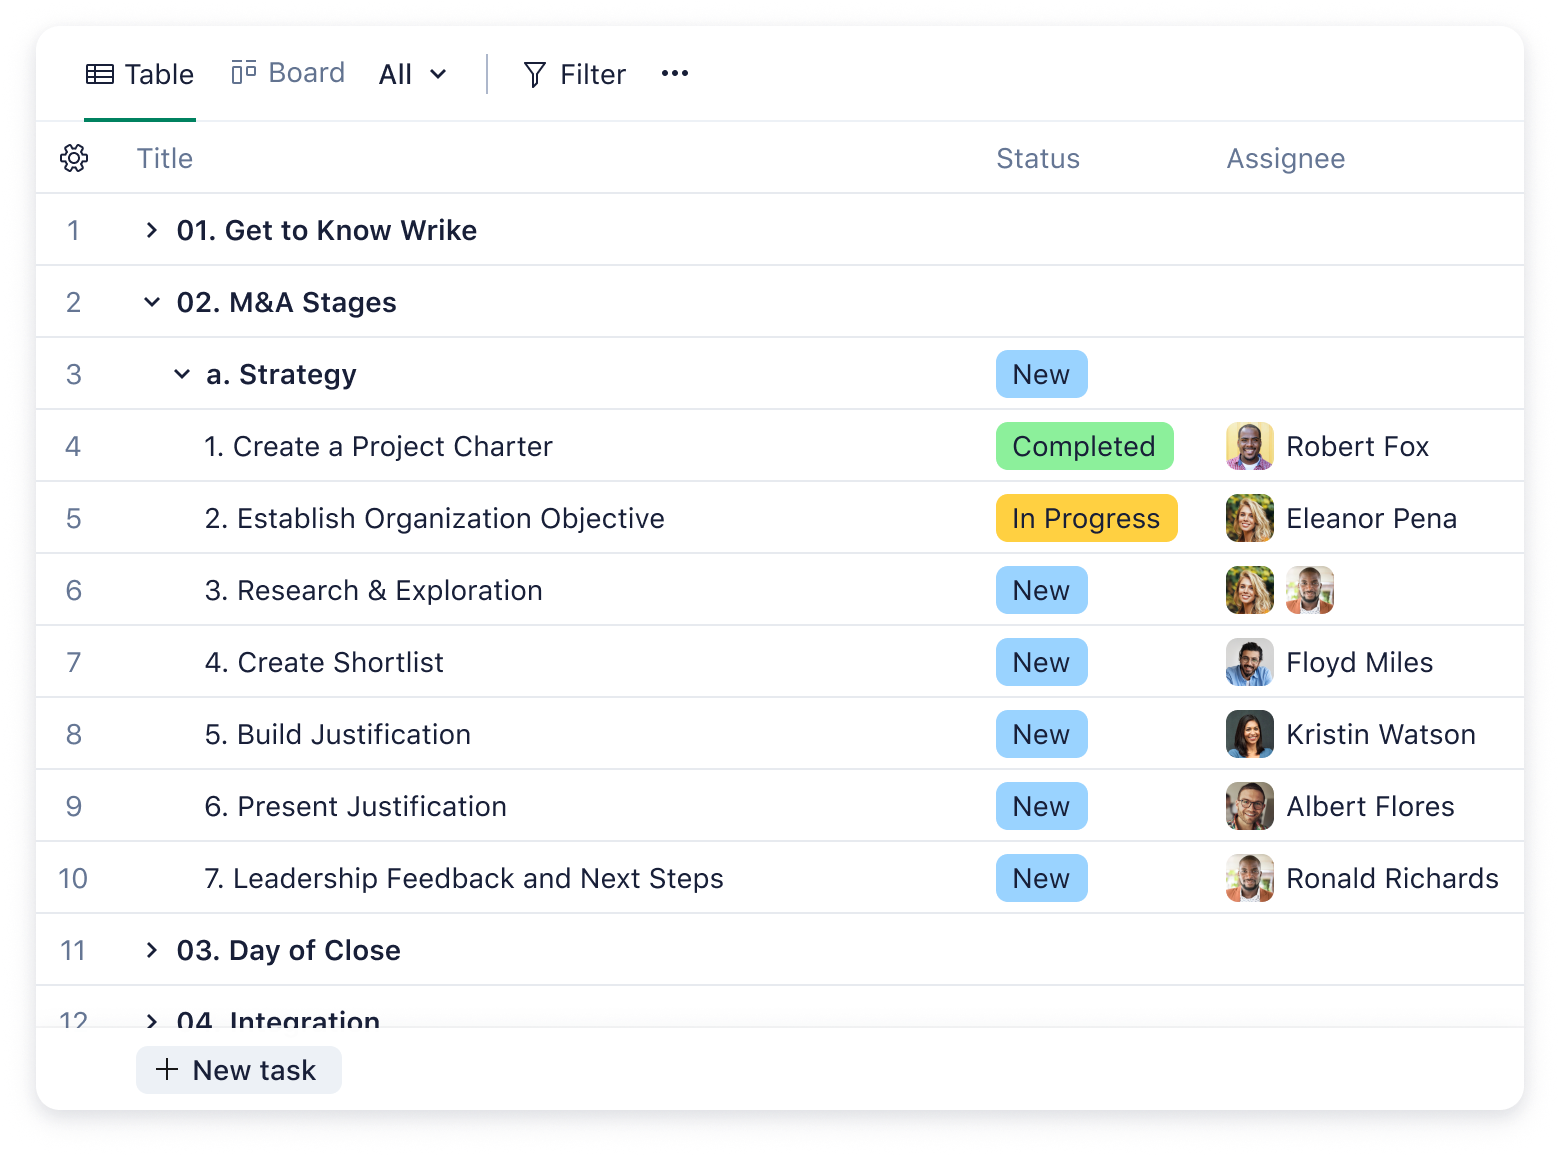The image size is (1560, 1156).
Task: Click the In Progress status badge
Action: 1087,518
